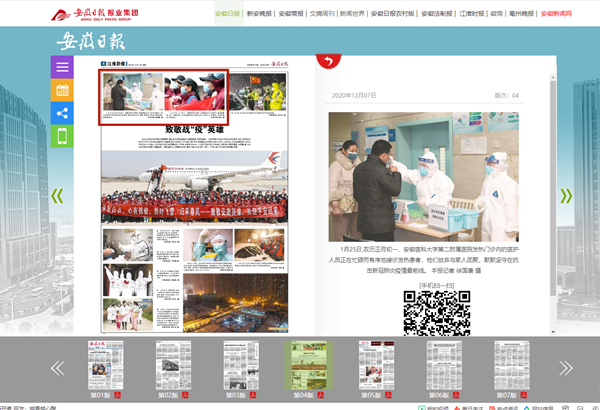Open the orange calendar date picker icon
The image size is (600, 410).
click(62, 90)
